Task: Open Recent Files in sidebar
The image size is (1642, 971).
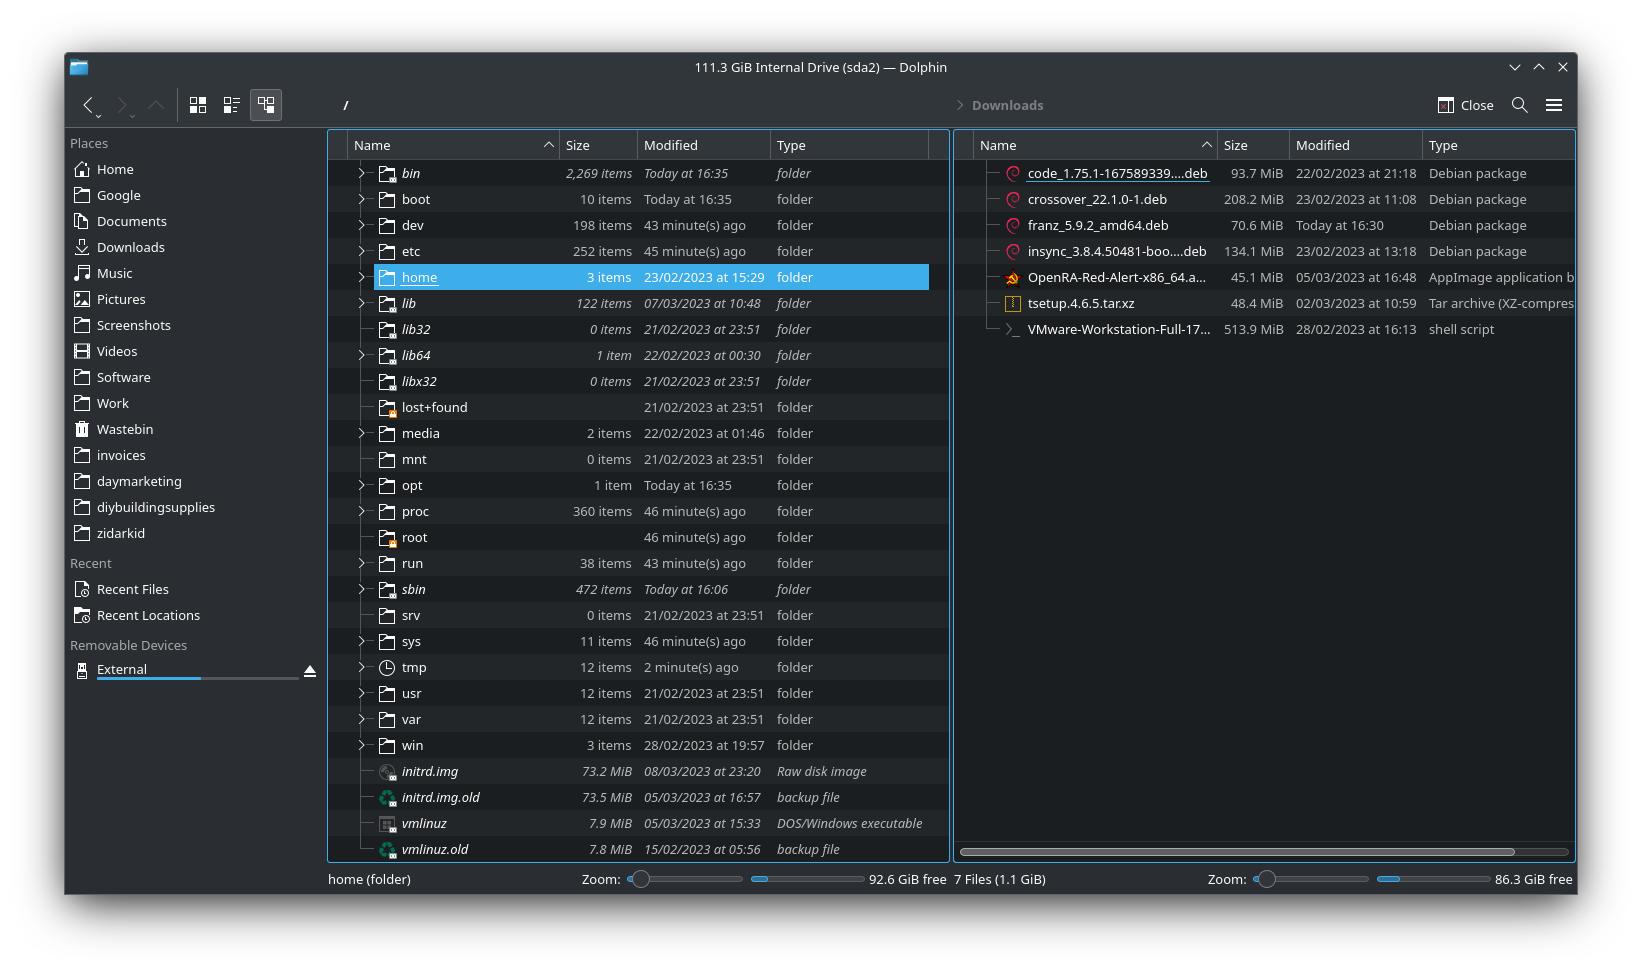Action: point(132,590)
